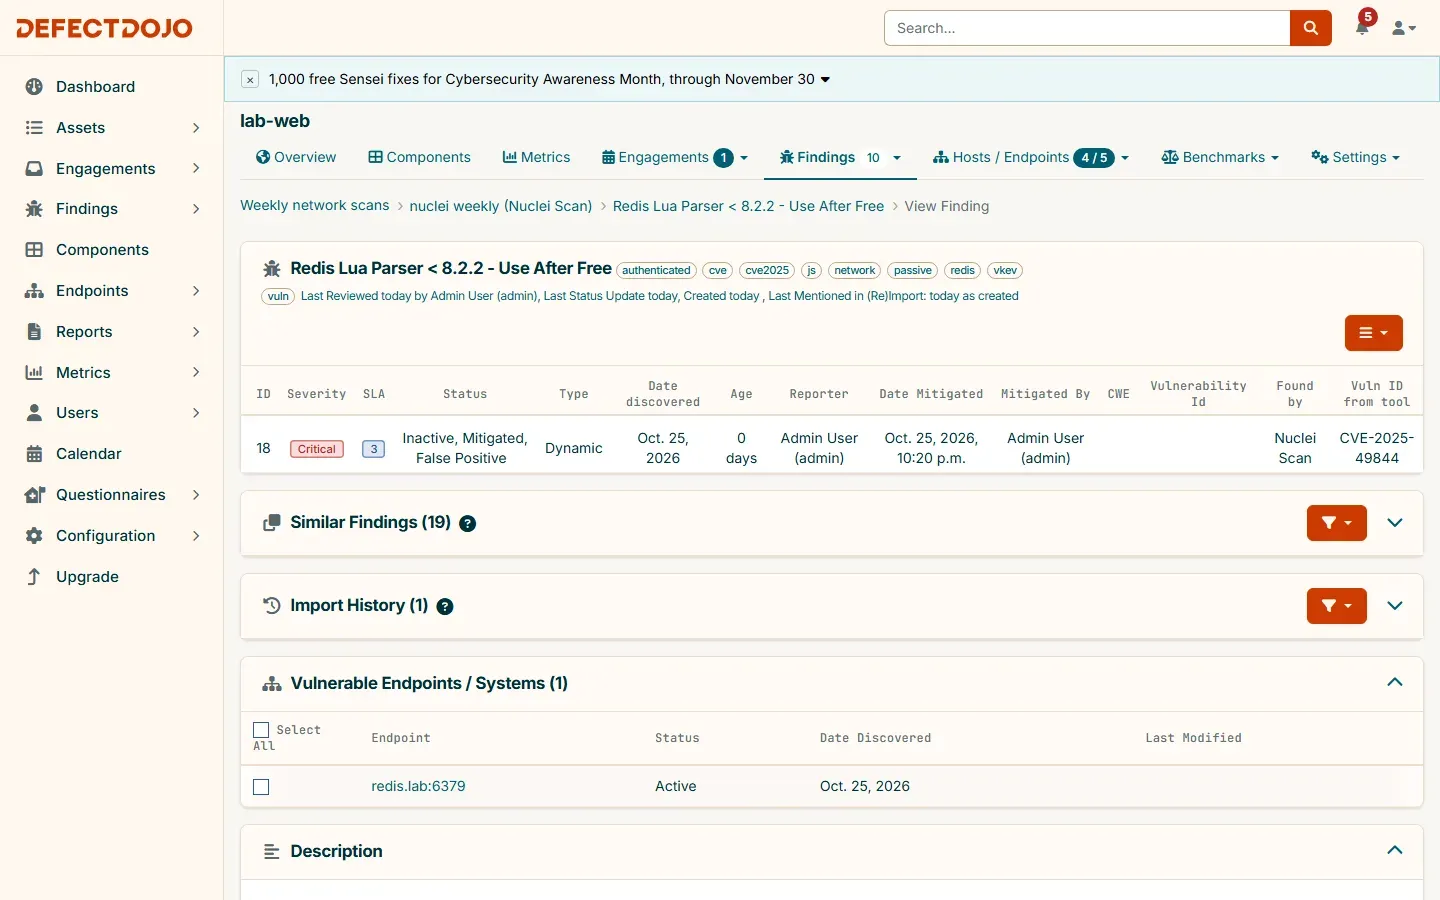Click the Search input field
The width and height of the screenshot is (1440, 900).
1087,28
